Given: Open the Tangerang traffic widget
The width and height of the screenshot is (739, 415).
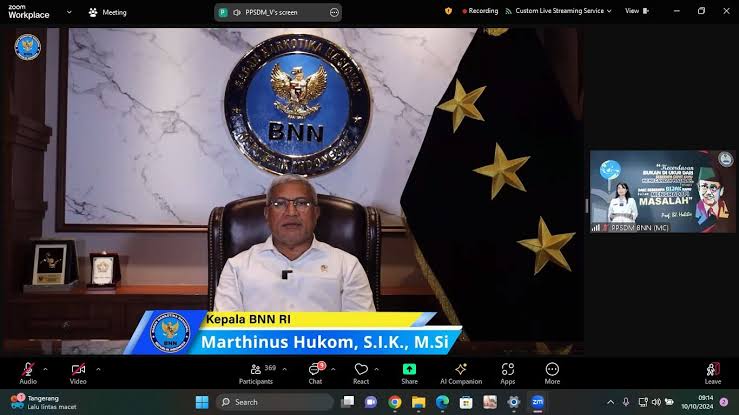Looking at the screenshot, I should pyautogui.click(x=43, y=402).
